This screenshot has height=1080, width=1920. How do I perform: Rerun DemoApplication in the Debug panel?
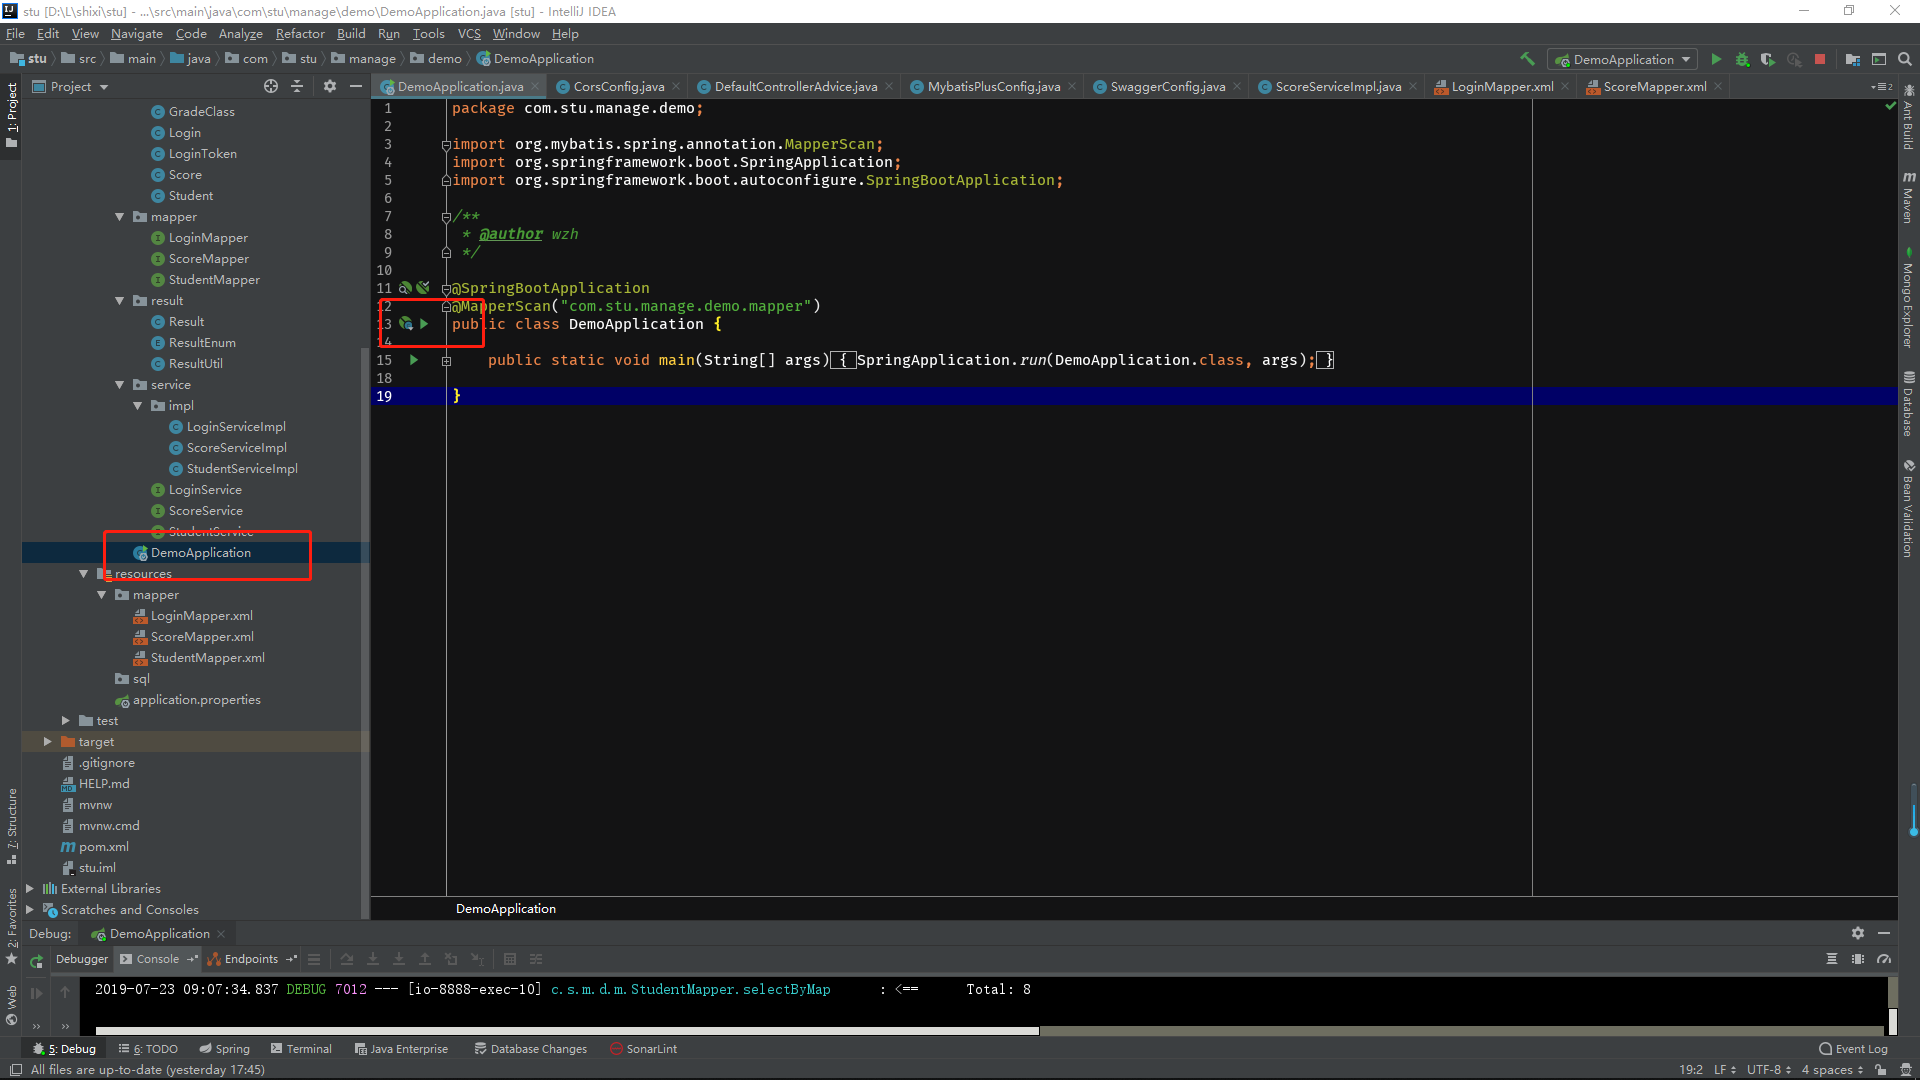point(36,960)
